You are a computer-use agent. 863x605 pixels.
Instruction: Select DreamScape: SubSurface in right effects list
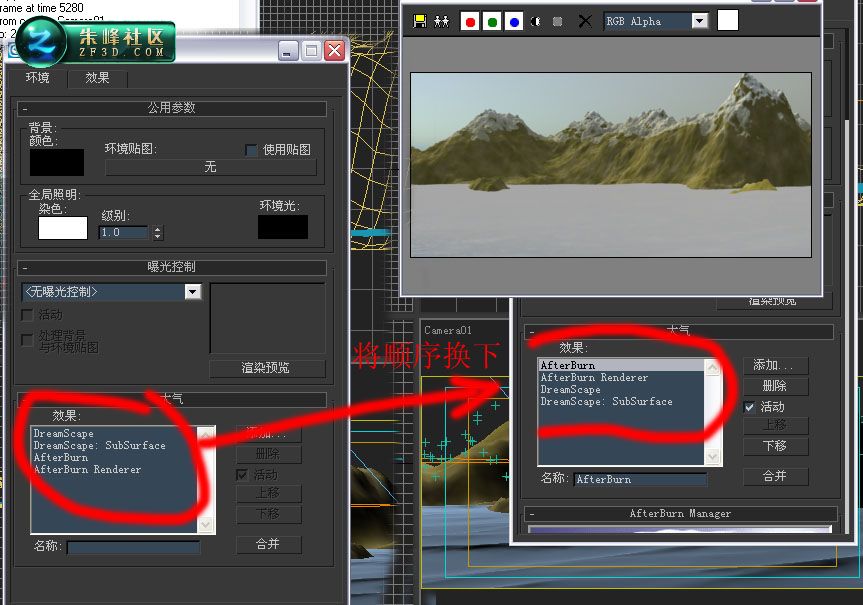coord(606,402)
